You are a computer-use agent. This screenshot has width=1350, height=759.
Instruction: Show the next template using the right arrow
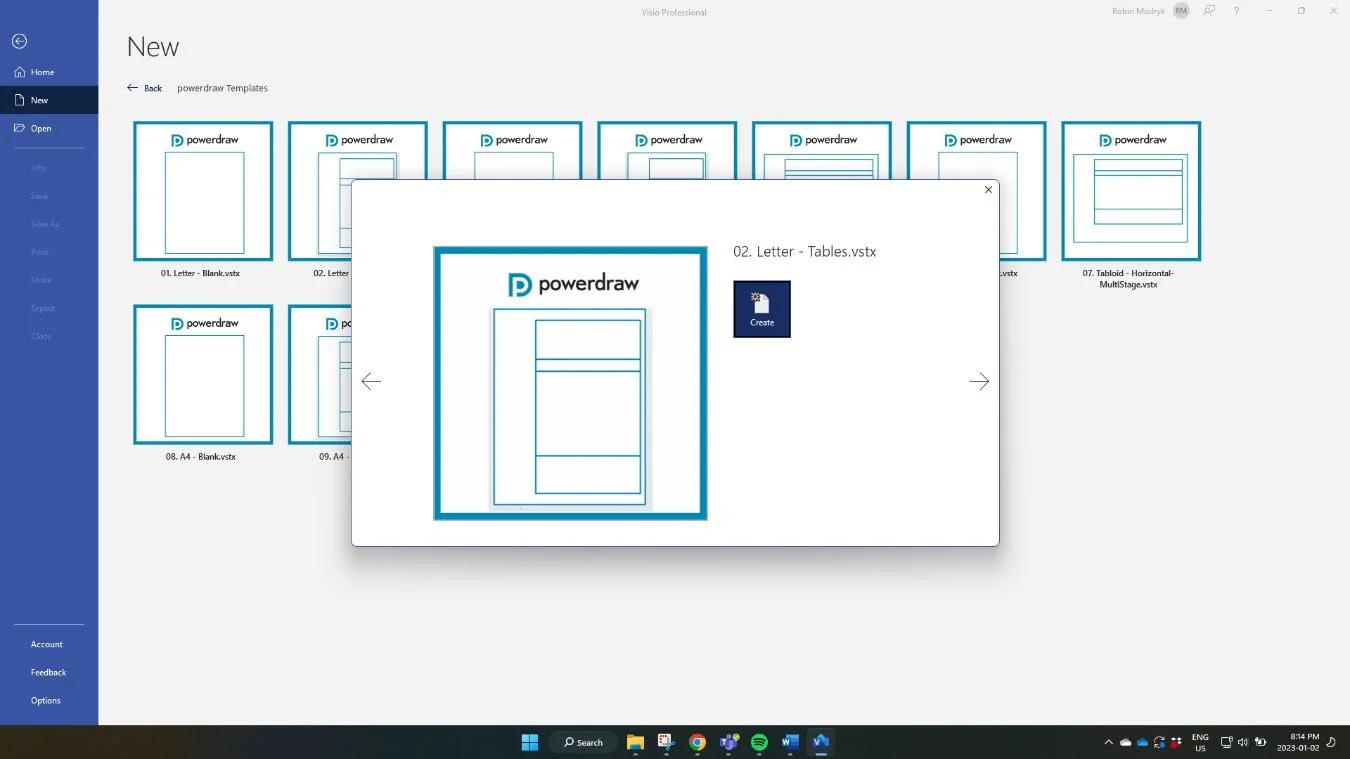[978, 381]
